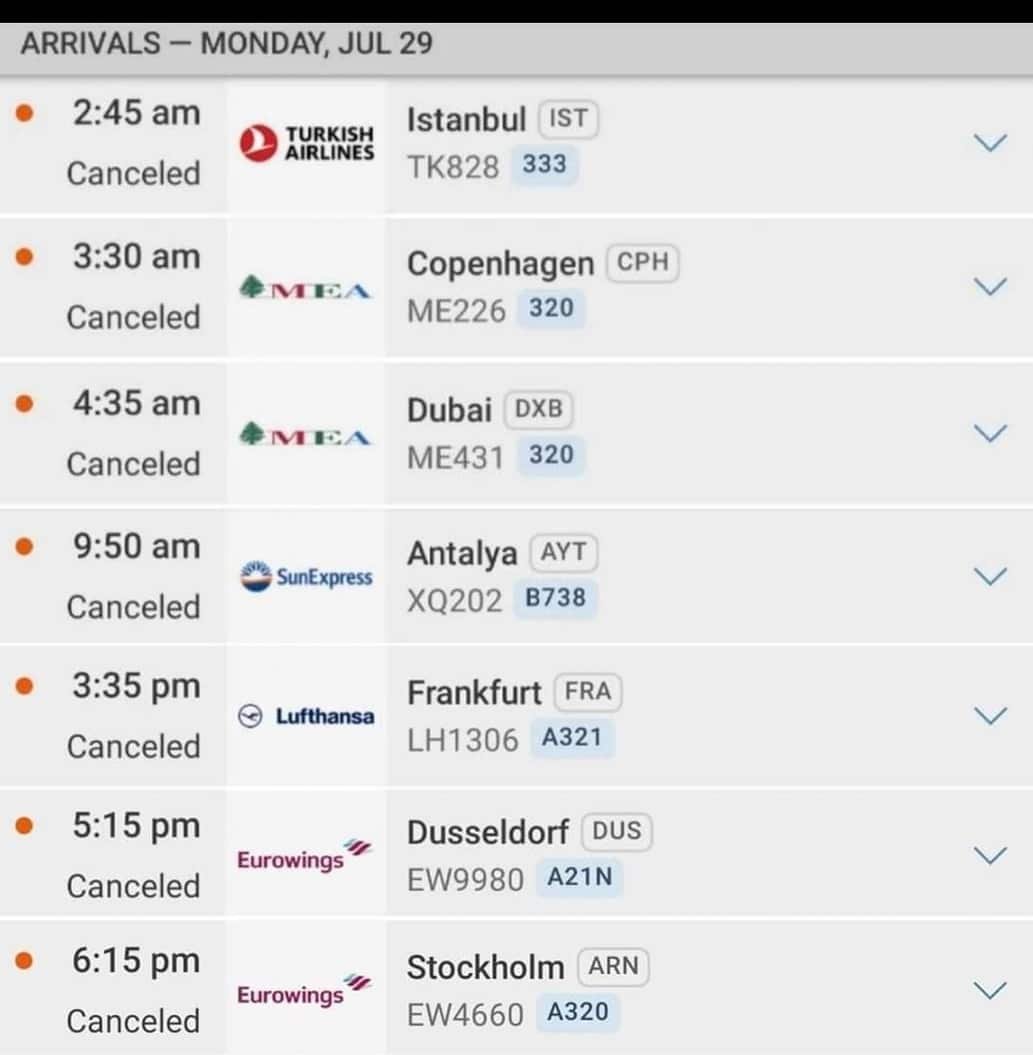Open the Dubai destination name
The height and width of the screenshot is (1055, 1033).
pyautogui.click(x=449, y=410)
